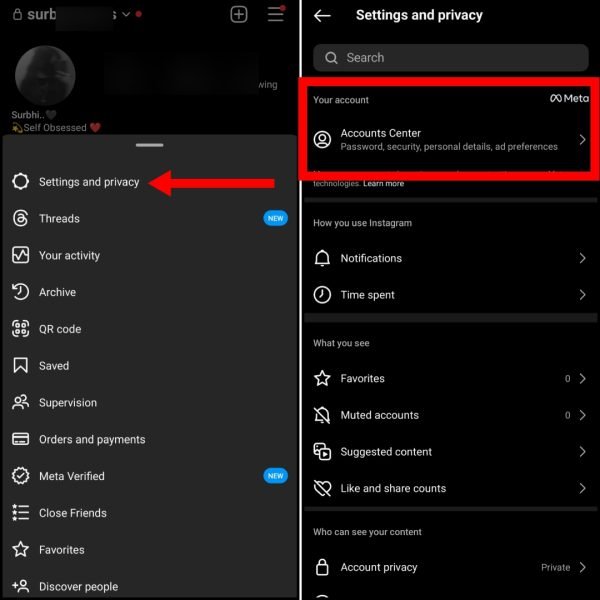Viewport: 600px width, 600px height.
Task: Go back using the arrow icon
Action: 322,16
